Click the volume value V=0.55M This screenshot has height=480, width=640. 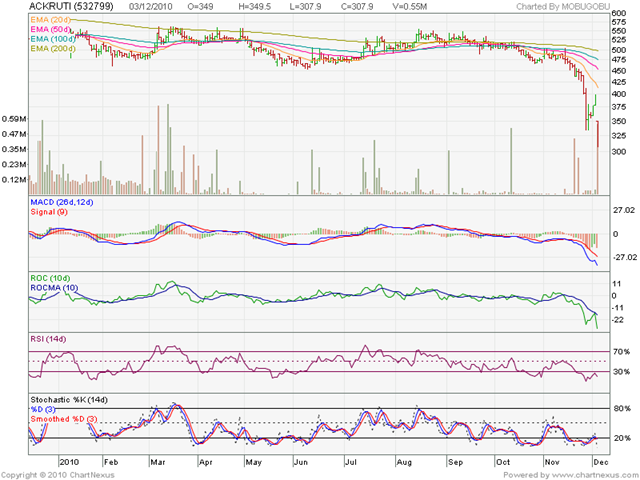[x=409, y=7]
